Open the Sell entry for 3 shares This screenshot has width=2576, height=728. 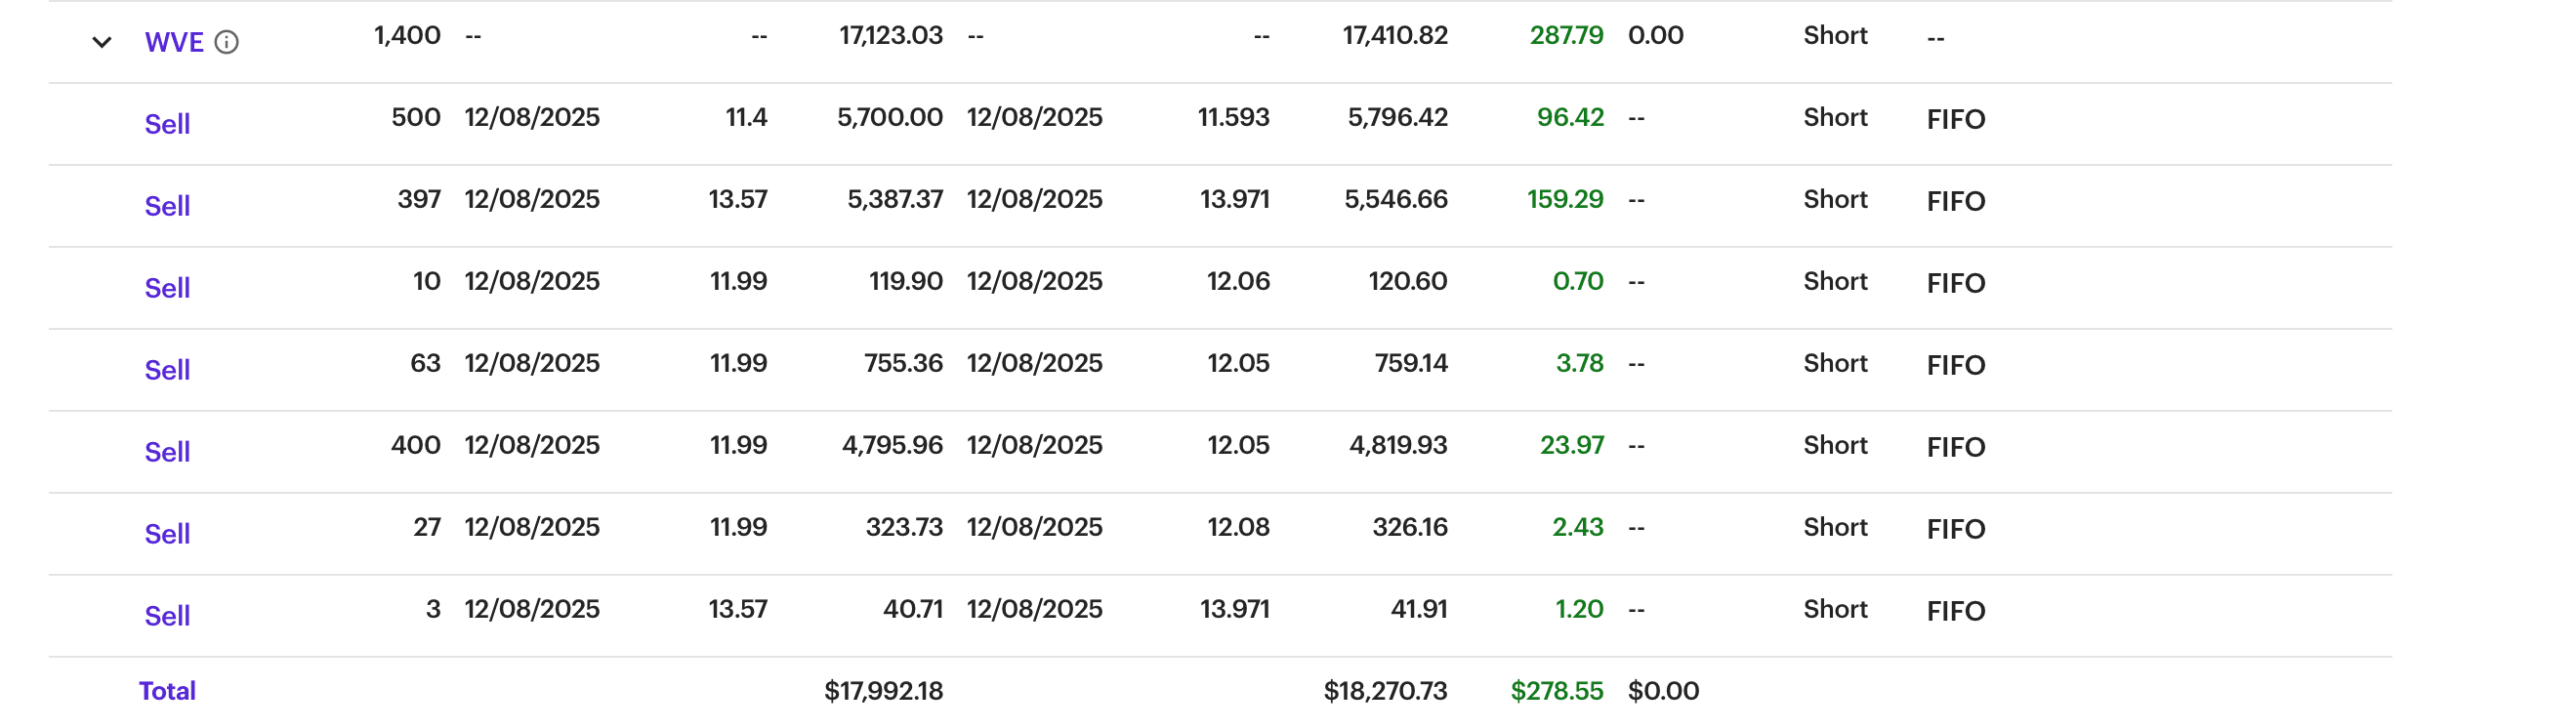pyautogui.click(x=167, y=616)
